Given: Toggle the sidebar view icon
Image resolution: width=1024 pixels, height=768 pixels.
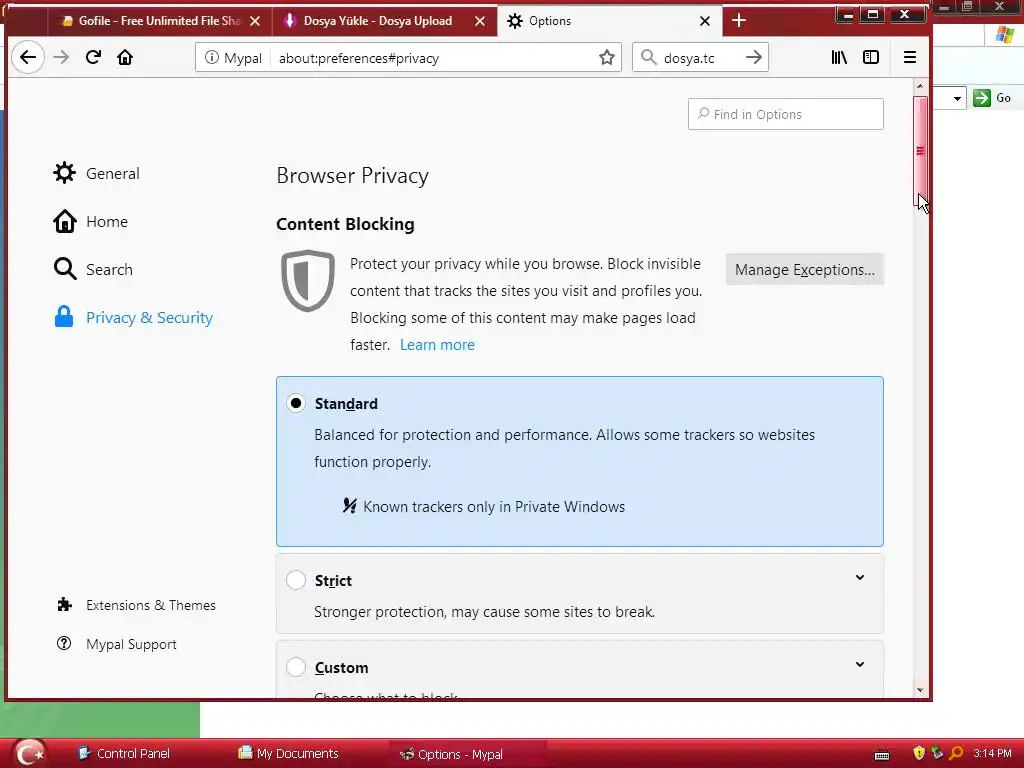Looking at the screenshot, I should [x=871, y=57].
